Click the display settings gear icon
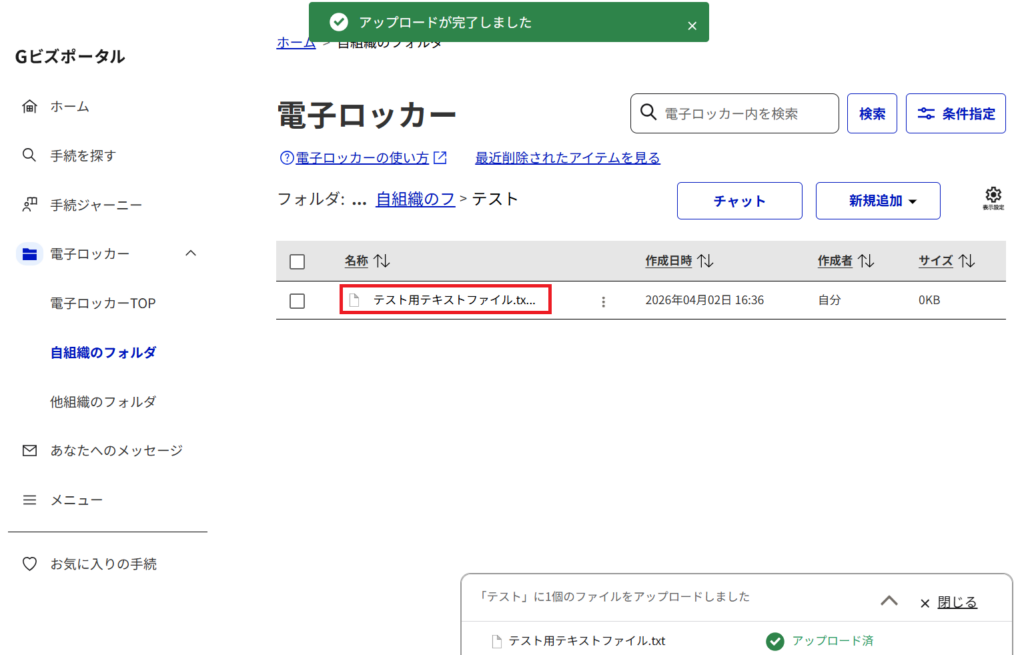Image resolution: width=1024 pixels, height=655 pixels. (x=992, y=197)
